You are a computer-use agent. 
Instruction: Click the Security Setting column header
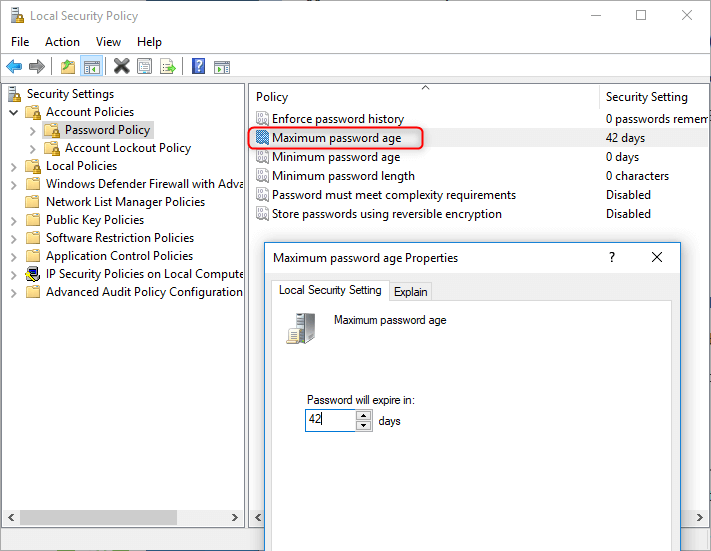pyautogui.click(x=647, y=97)
